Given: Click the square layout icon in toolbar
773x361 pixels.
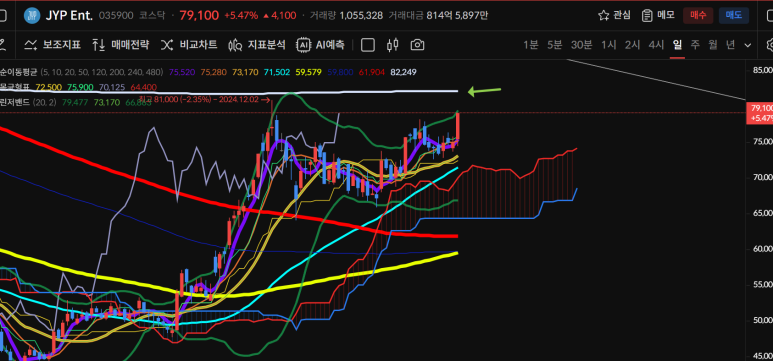Looking at the screenshot, I should (x=368, y=45).
